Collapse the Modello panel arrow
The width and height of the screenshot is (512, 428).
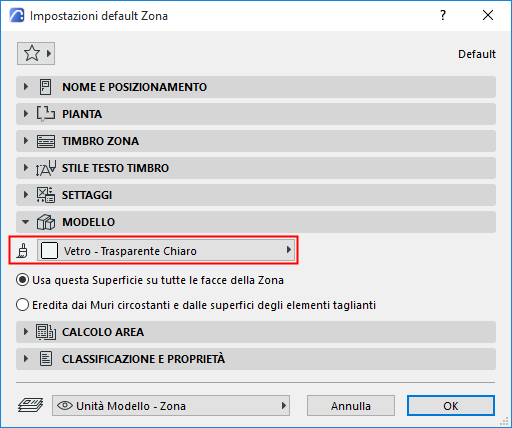click(x=26, y=222)
